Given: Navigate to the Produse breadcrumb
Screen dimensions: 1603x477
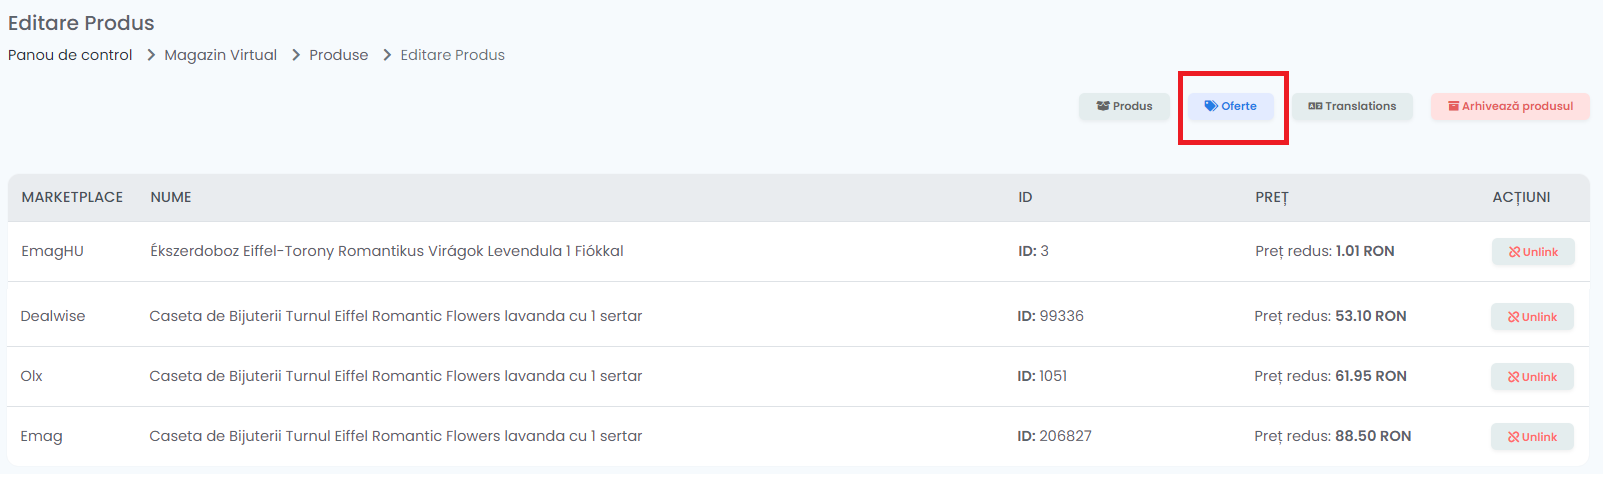Looking at the screenshot, I should [x=339, y=55].
